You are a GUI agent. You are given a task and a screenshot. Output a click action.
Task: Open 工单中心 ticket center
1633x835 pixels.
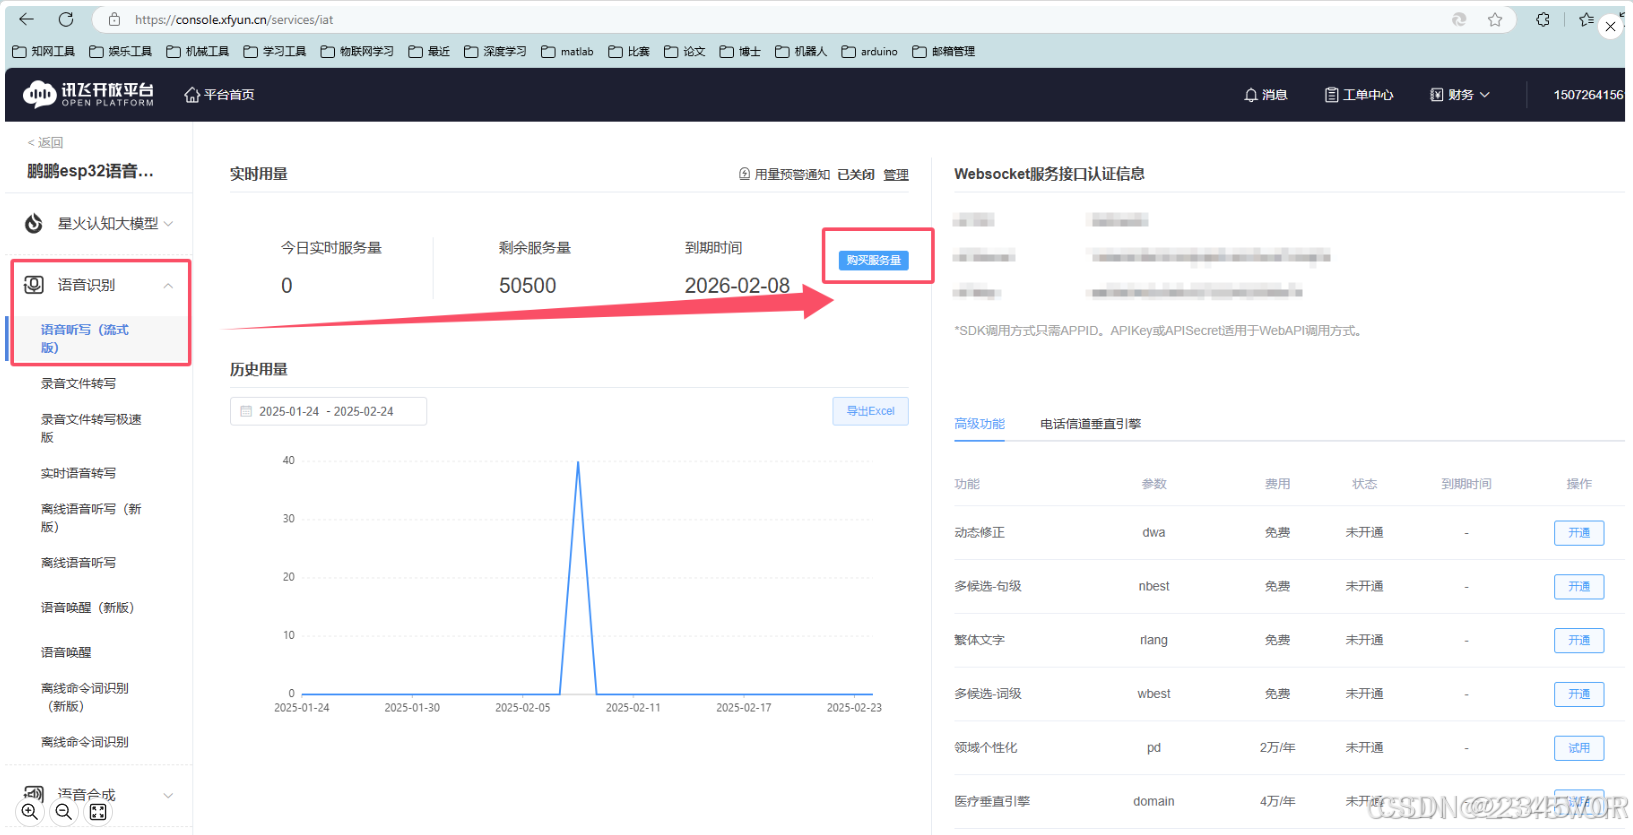click(x=1359, y=95)
